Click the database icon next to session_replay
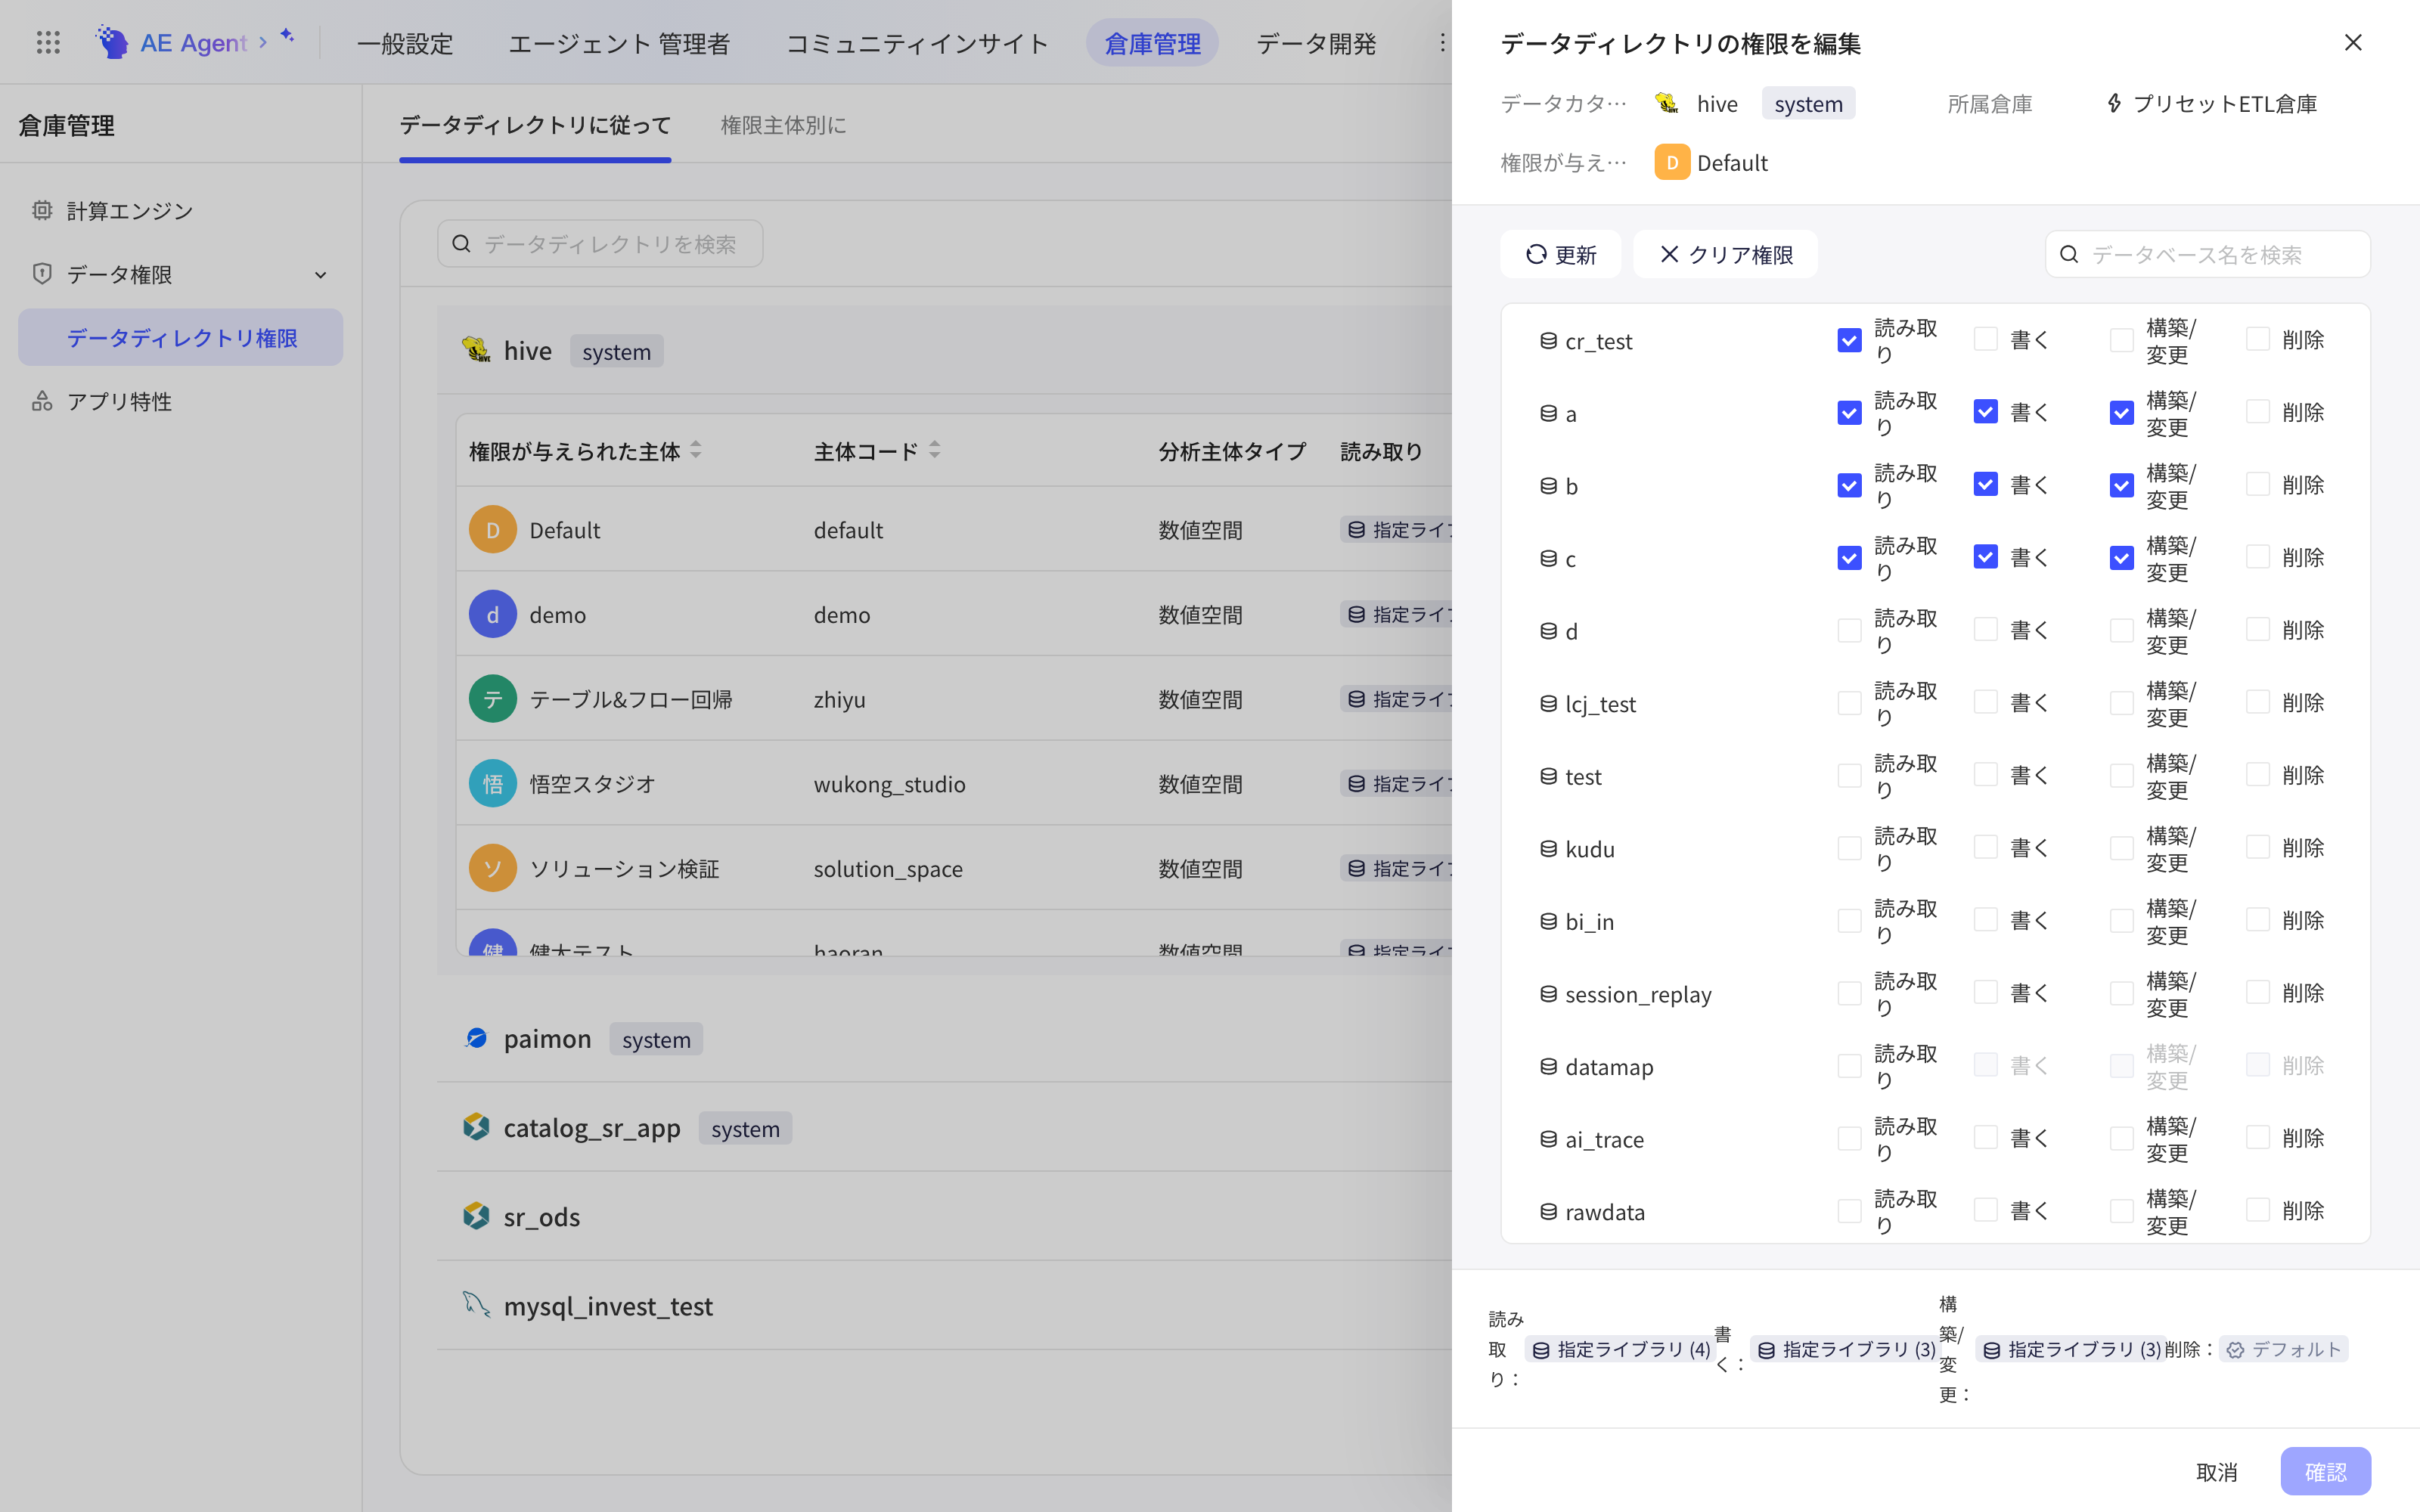This screenshot has height=1512, width=2420. 1548,994
